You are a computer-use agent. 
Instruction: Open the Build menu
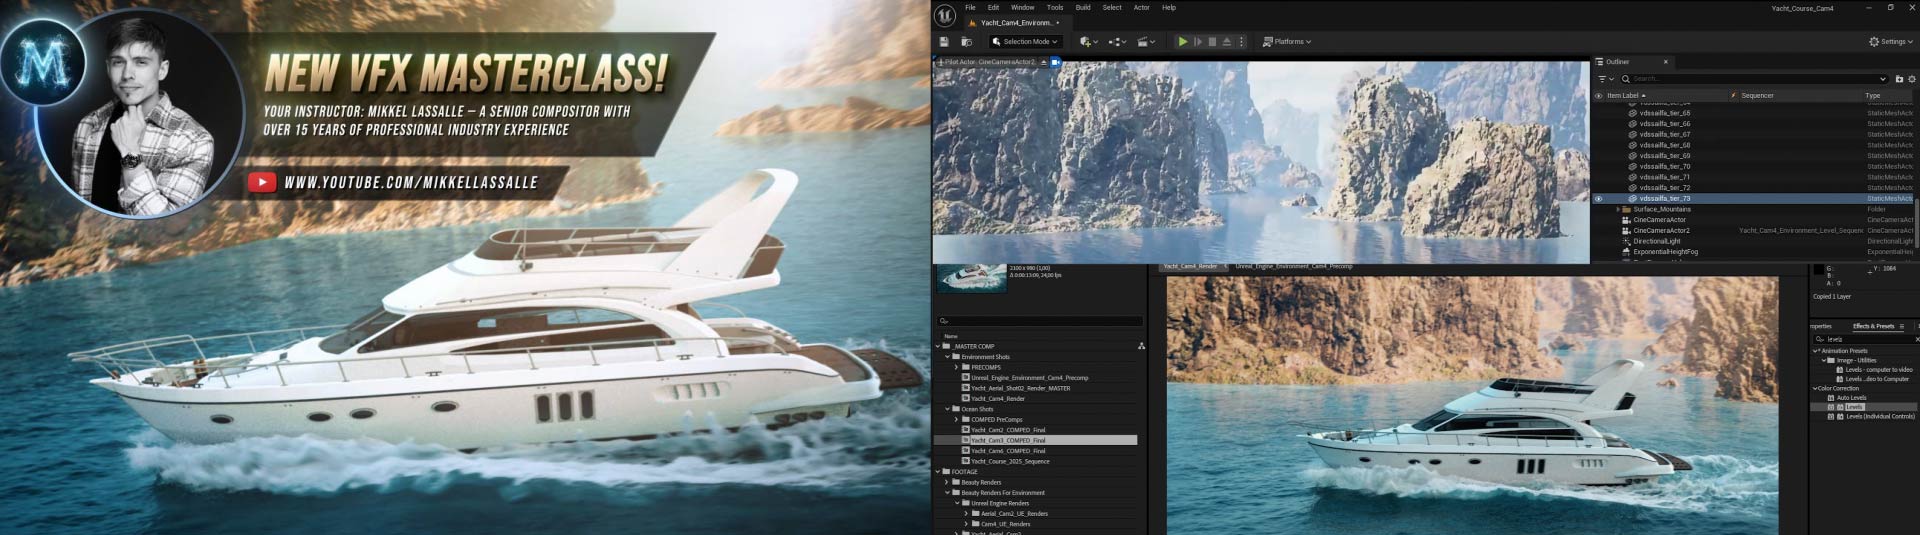coord(1083,8)
